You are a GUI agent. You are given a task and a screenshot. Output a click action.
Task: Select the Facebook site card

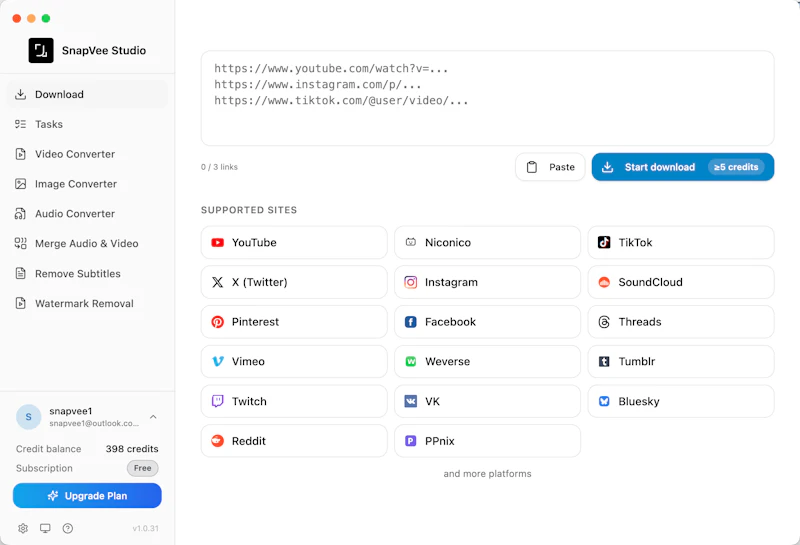pos(487,322)
